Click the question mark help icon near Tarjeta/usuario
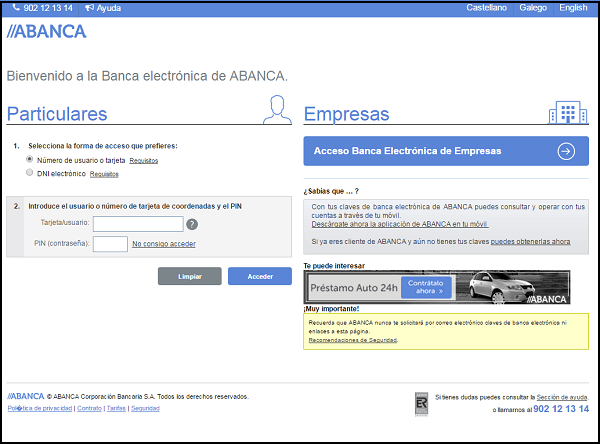The image size is (600, 444). pos(192,224)
